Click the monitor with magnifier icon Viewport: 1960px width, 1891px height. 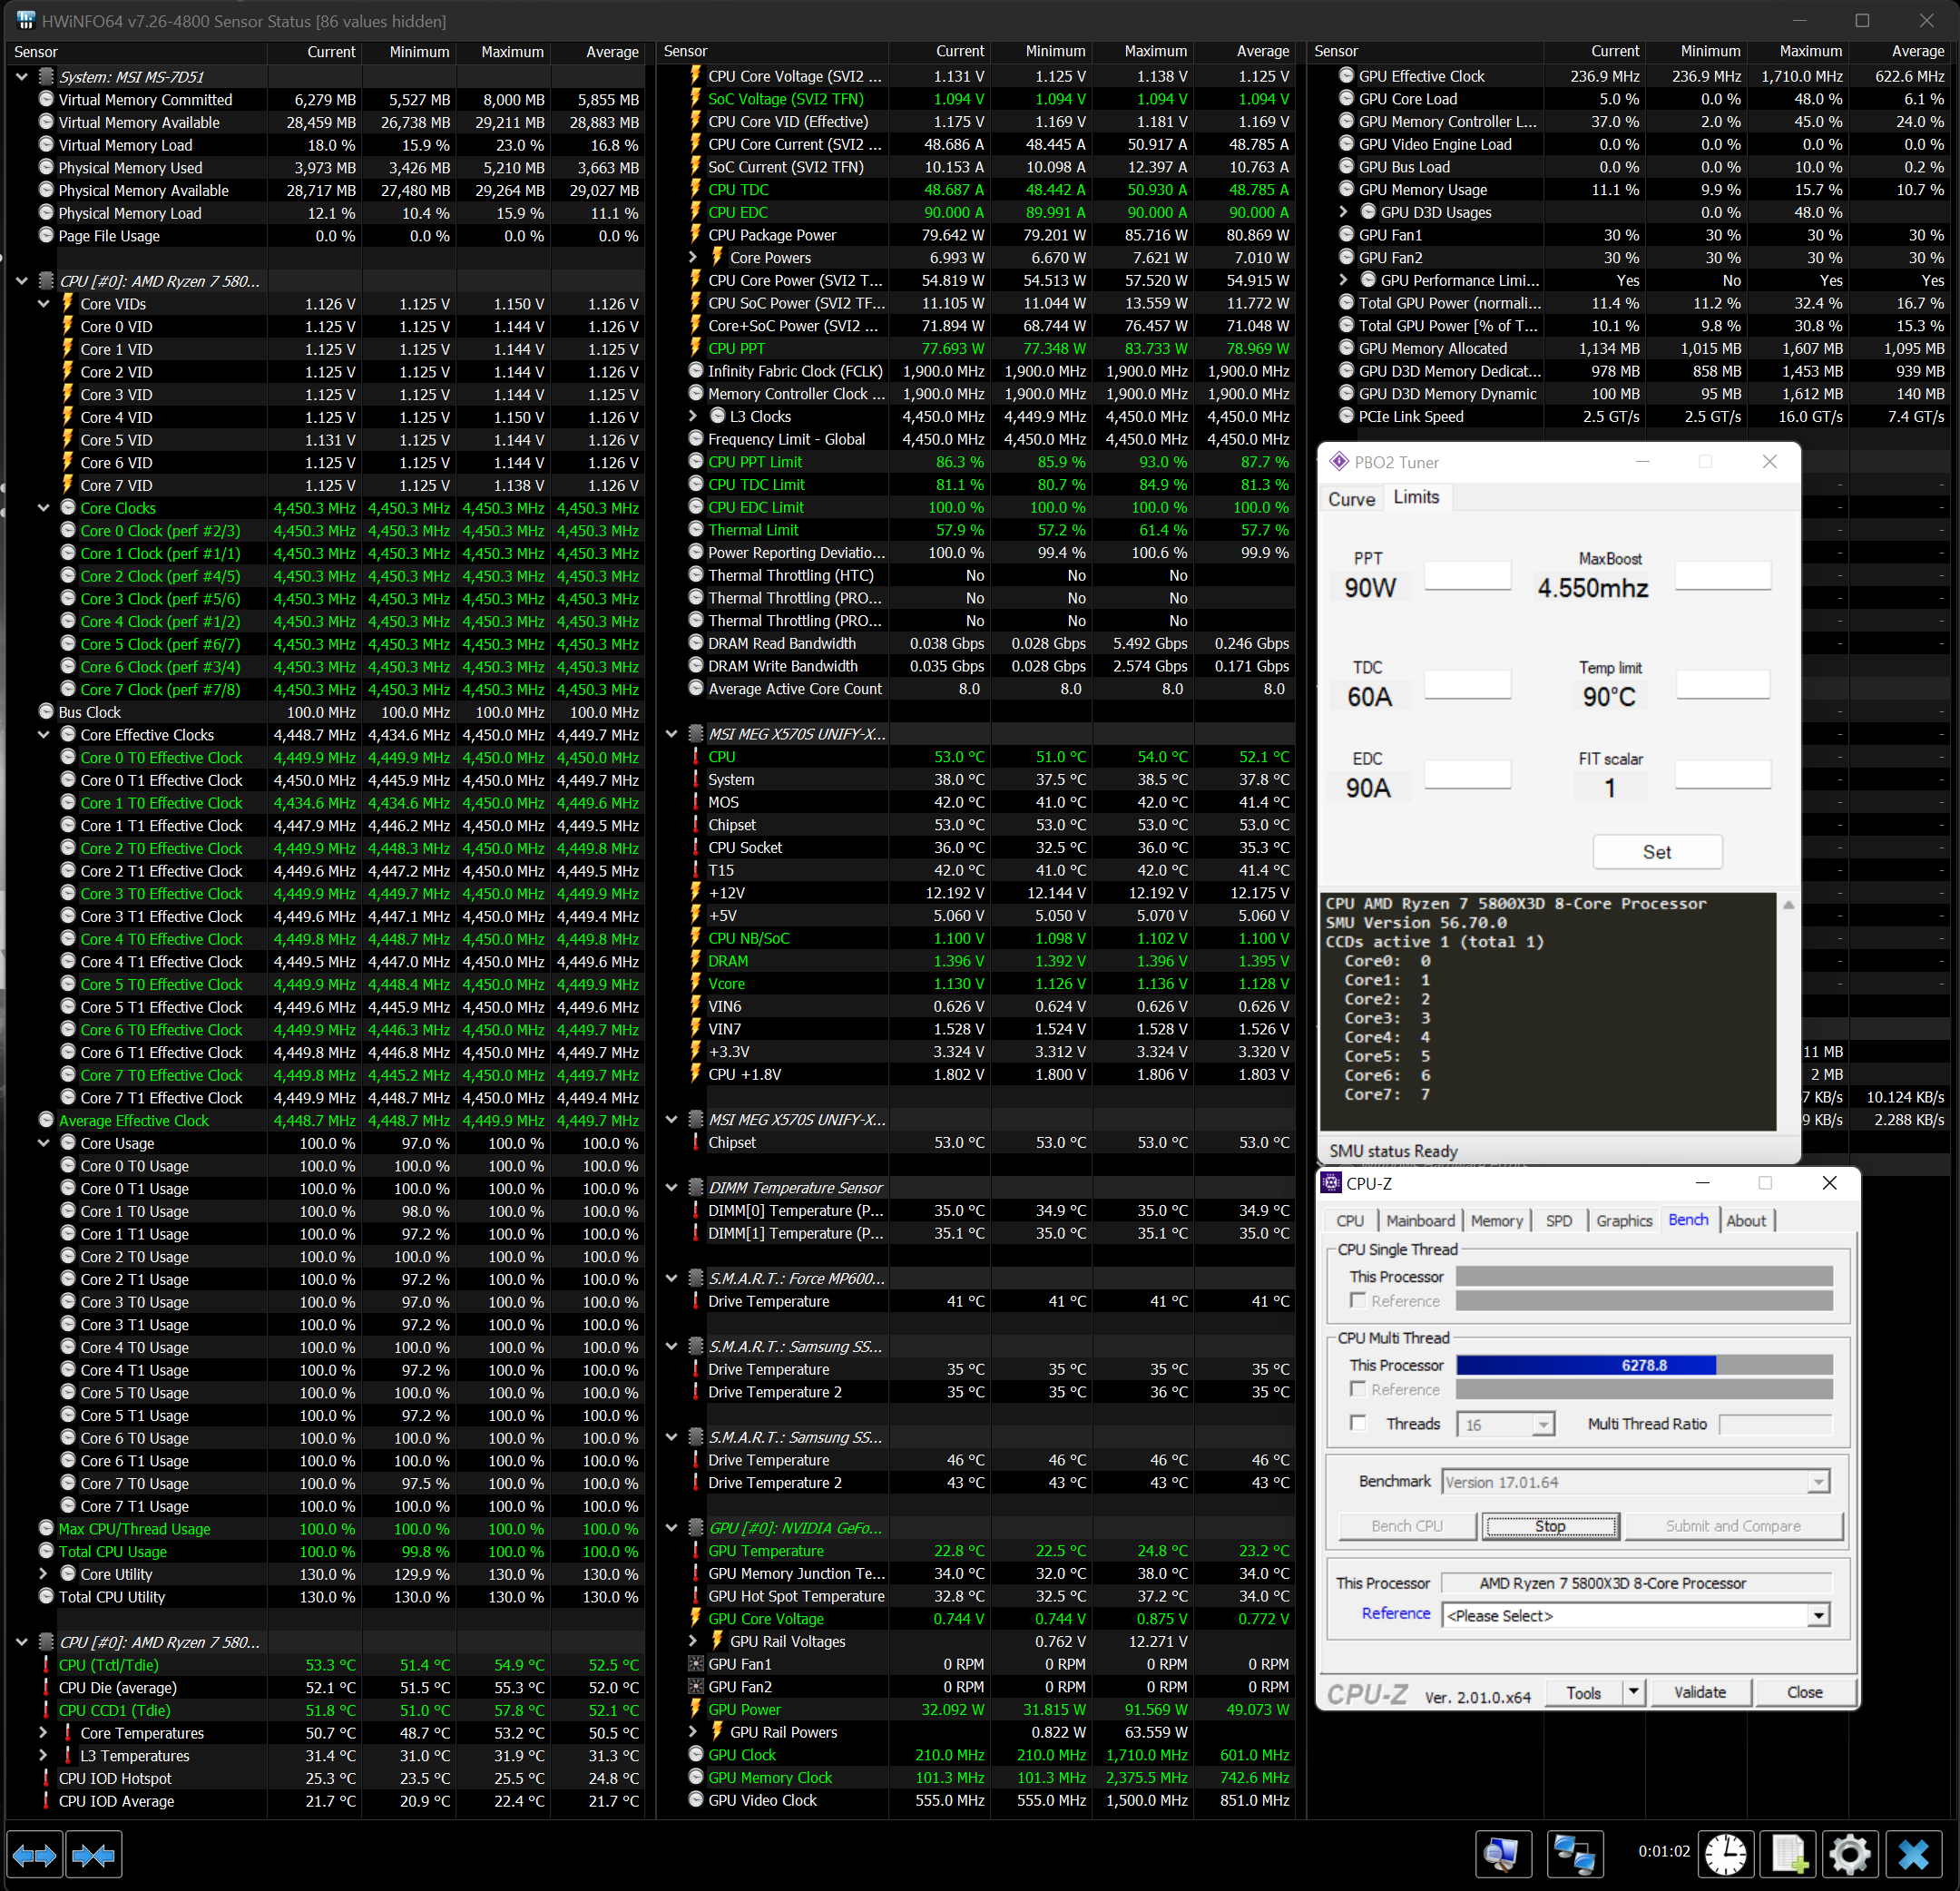1502,1855
